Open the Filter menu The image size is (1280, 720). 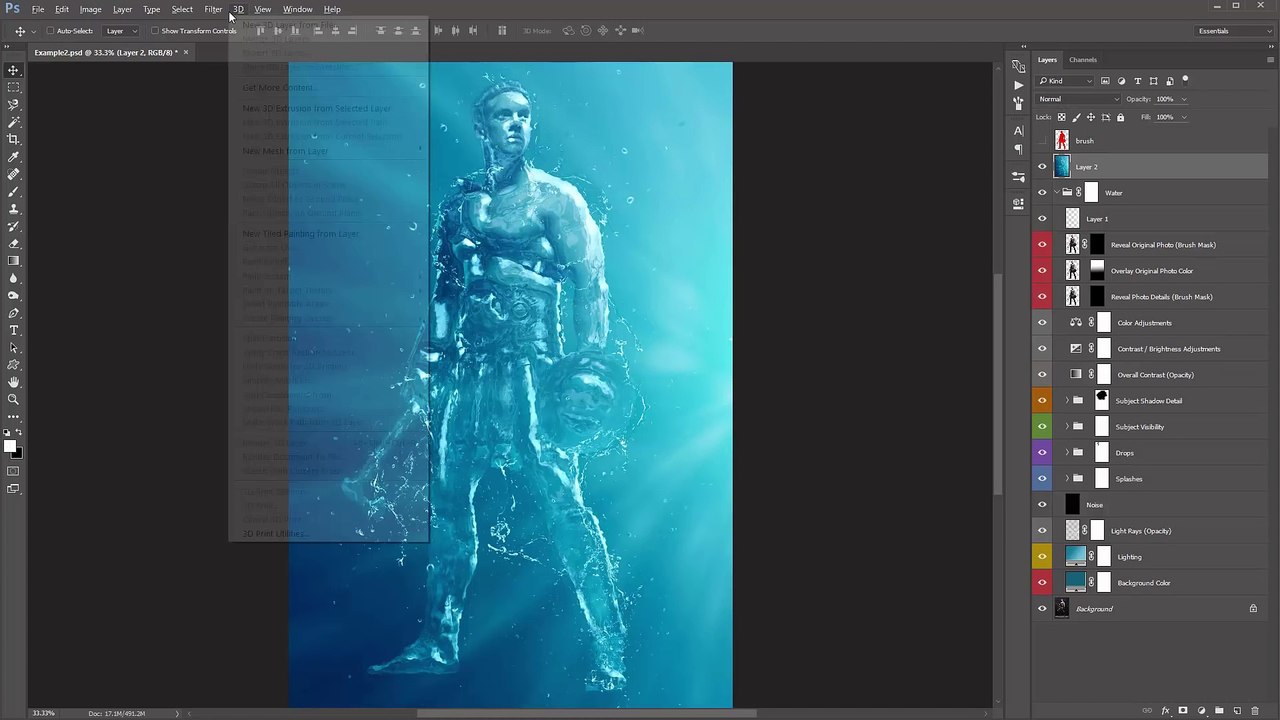(213, 9)
